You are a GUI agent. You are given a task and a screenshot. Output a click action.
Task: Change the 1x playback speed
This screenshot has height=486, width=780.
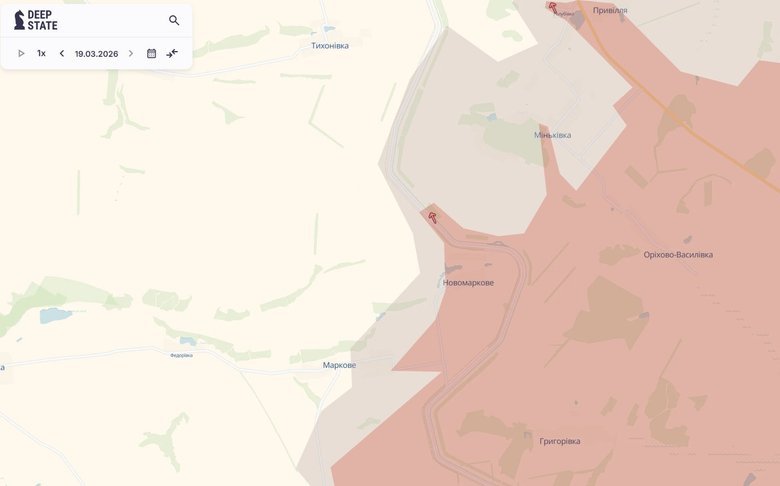(41, 53)
